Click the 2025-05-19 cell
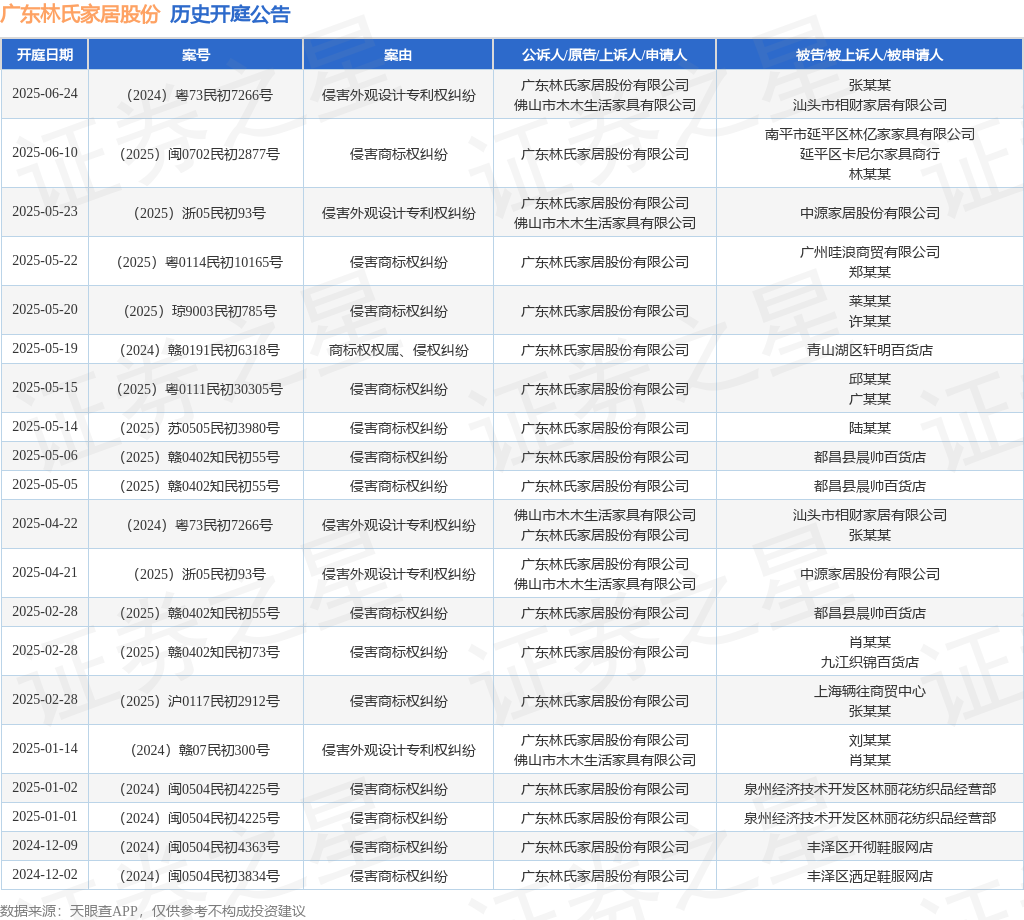1024x920 pixels. point(44,349)
